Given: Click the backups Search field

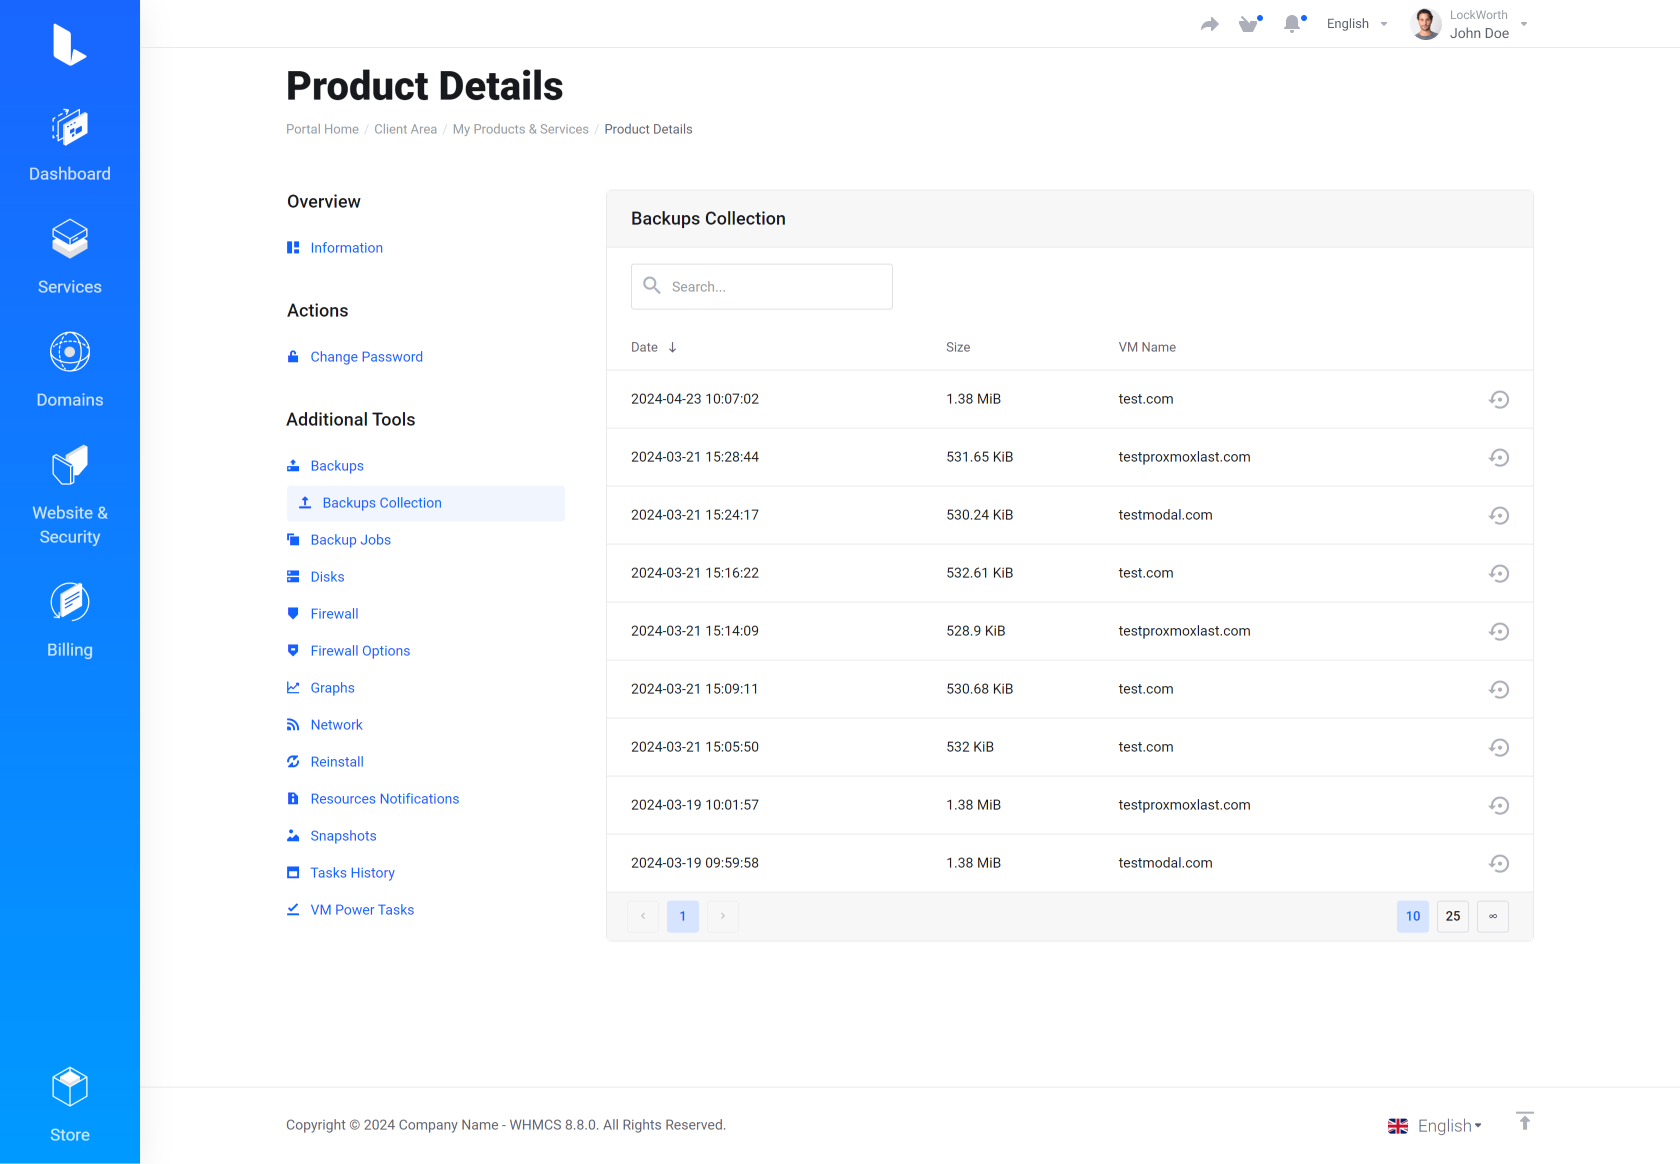Looking at the screenshot, I should click(762, 287).
